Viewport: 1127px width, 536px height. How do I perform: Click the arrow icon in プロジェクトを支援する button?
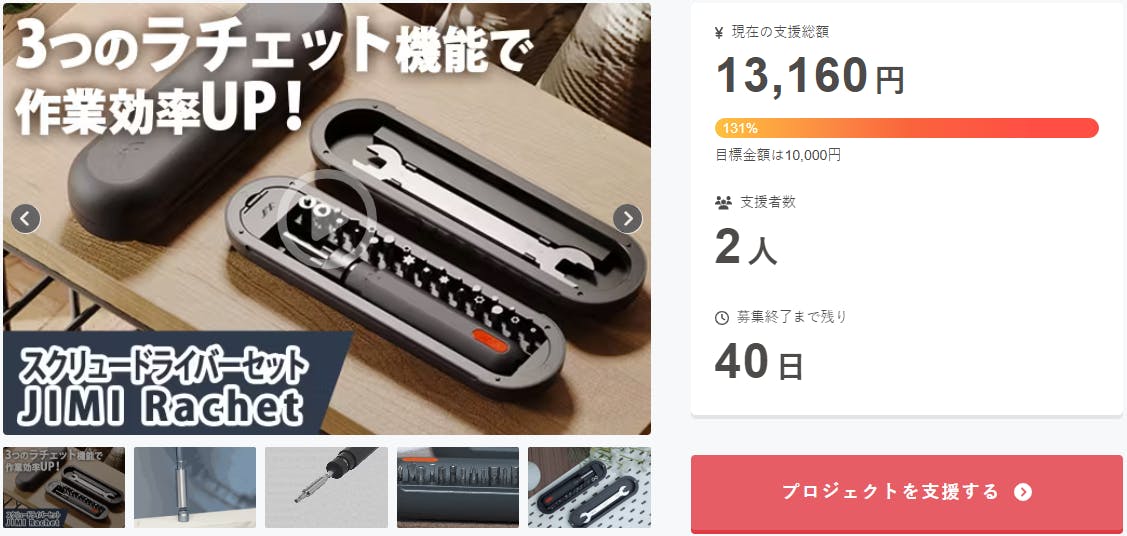tap(1023, 492)
